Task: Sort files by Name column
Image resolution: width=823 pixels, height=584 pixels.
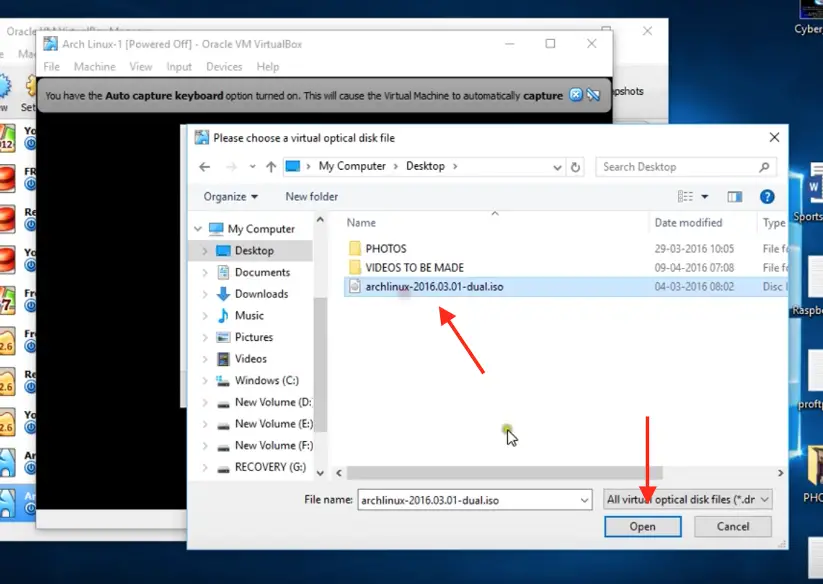Action: [x=361, y=222]
